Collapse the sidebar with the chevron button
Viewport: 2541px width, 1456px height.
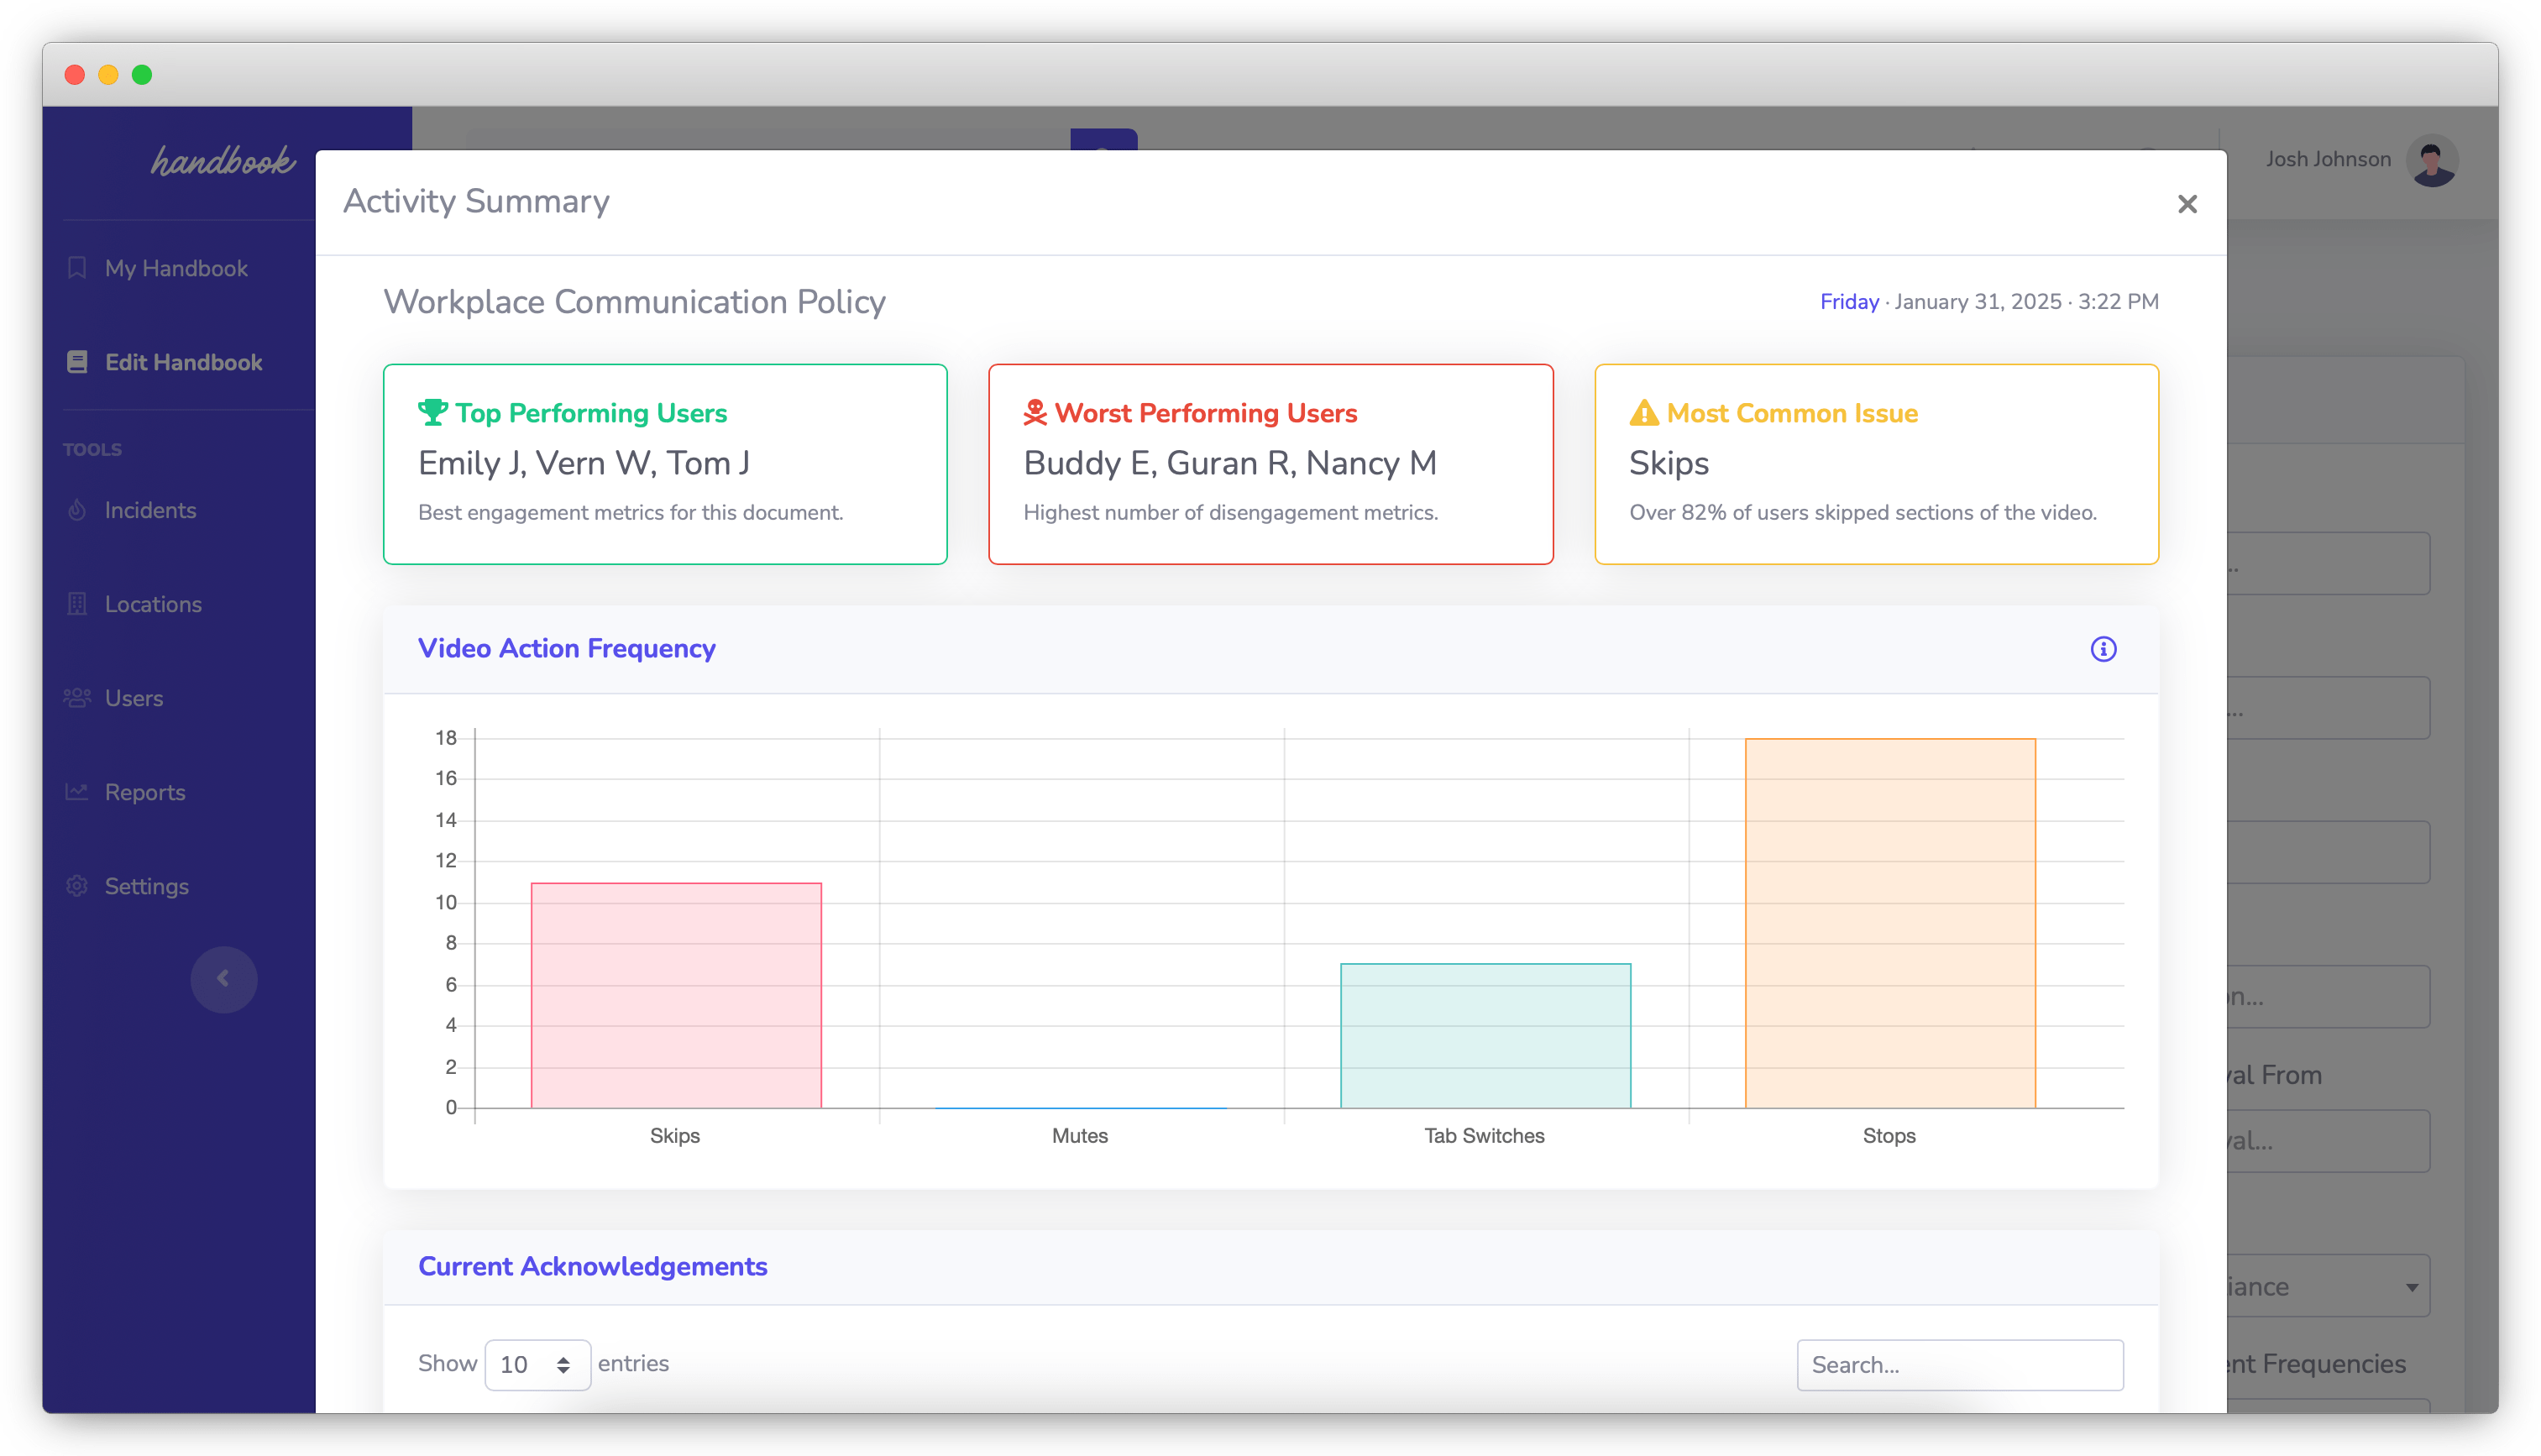[x=224, y=979]
